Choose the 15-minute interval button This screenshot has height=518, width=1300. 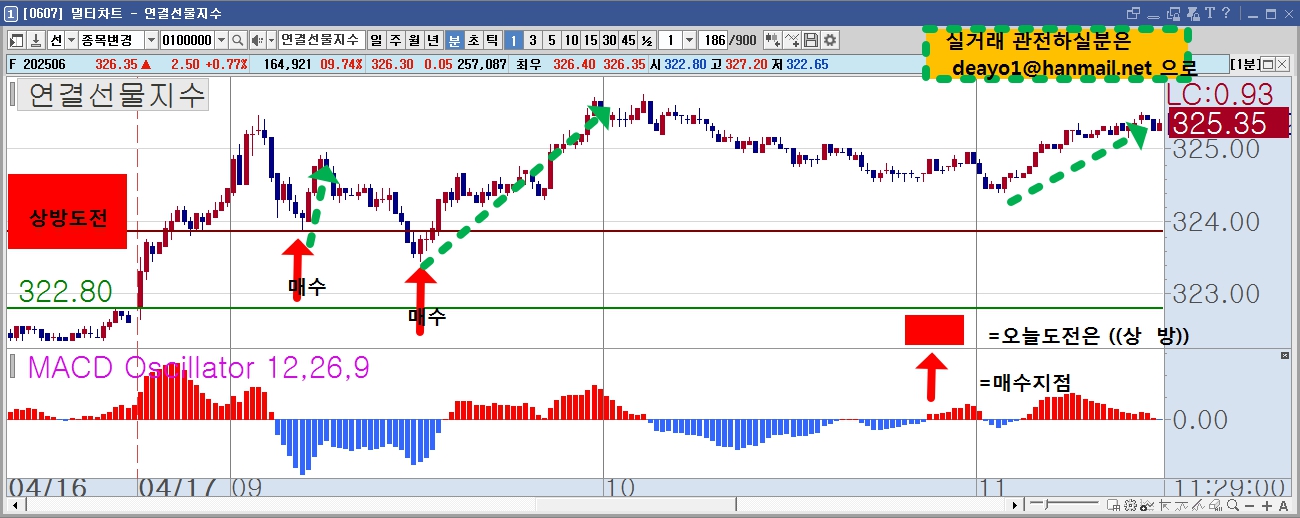click(590, 40)
